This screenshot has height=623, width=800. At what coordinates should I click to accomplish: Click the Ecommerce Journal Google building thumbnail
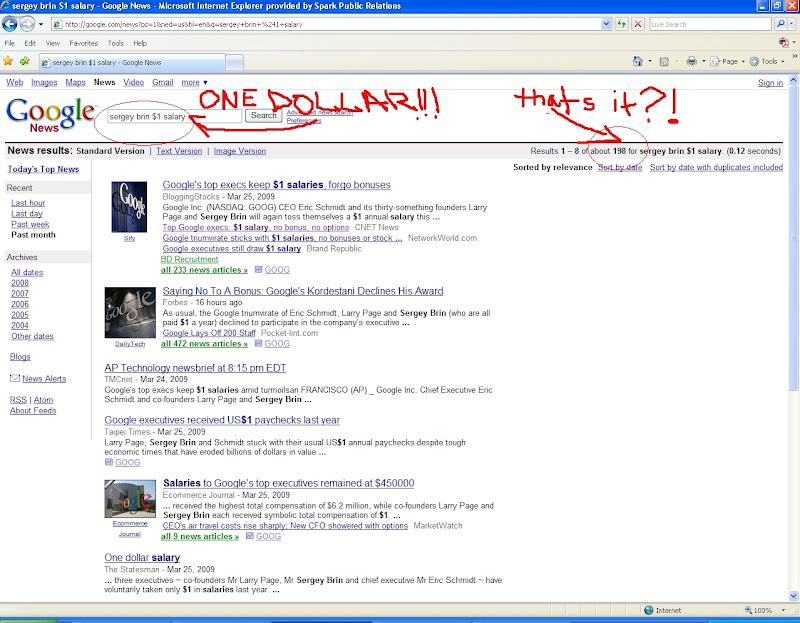(130, 499)
